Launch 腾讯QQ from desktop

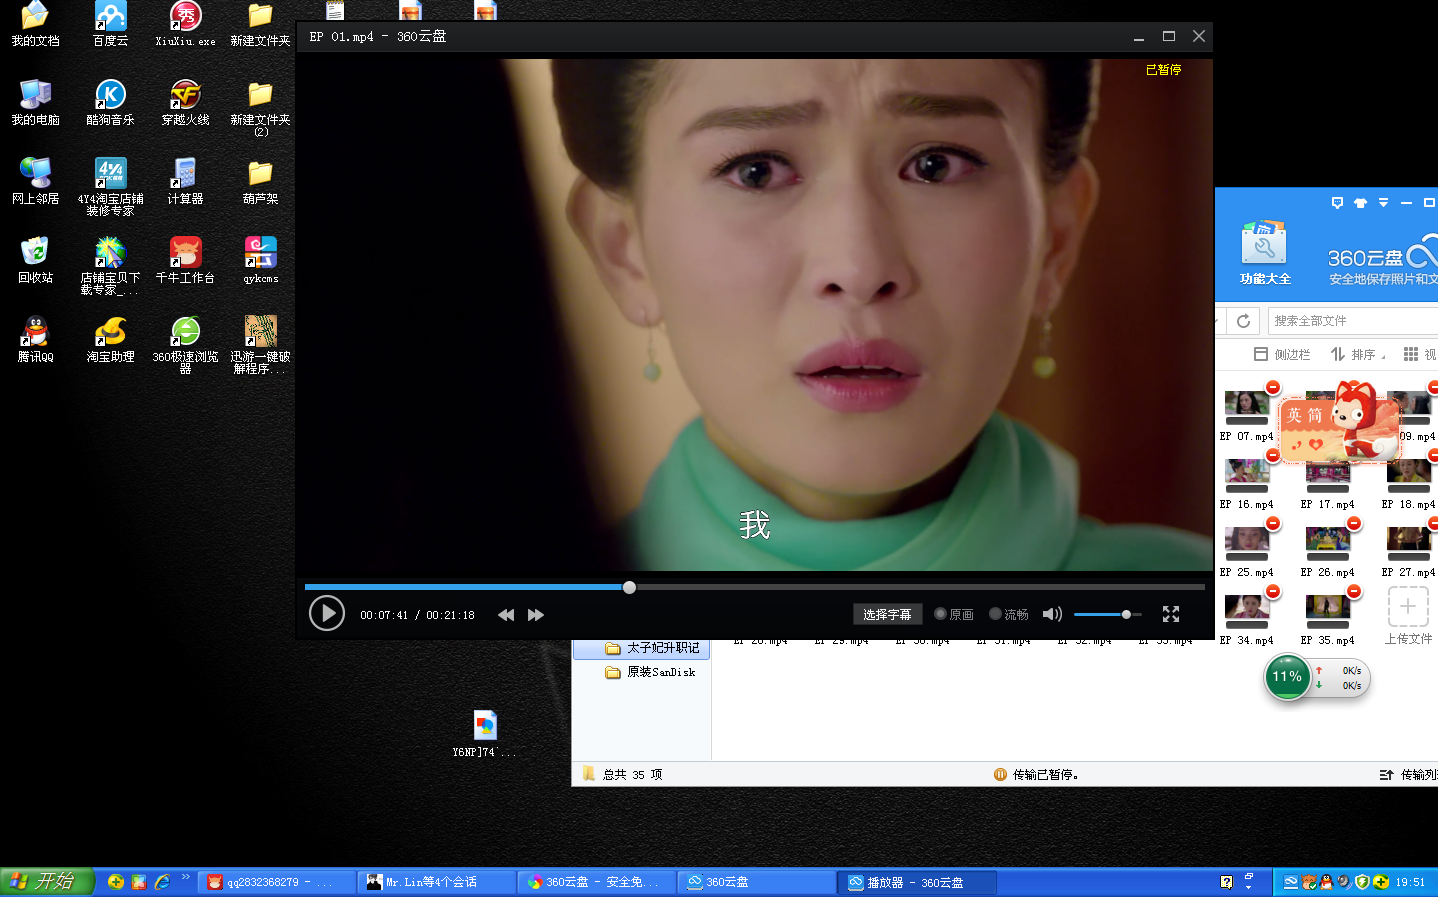[35, 340]
